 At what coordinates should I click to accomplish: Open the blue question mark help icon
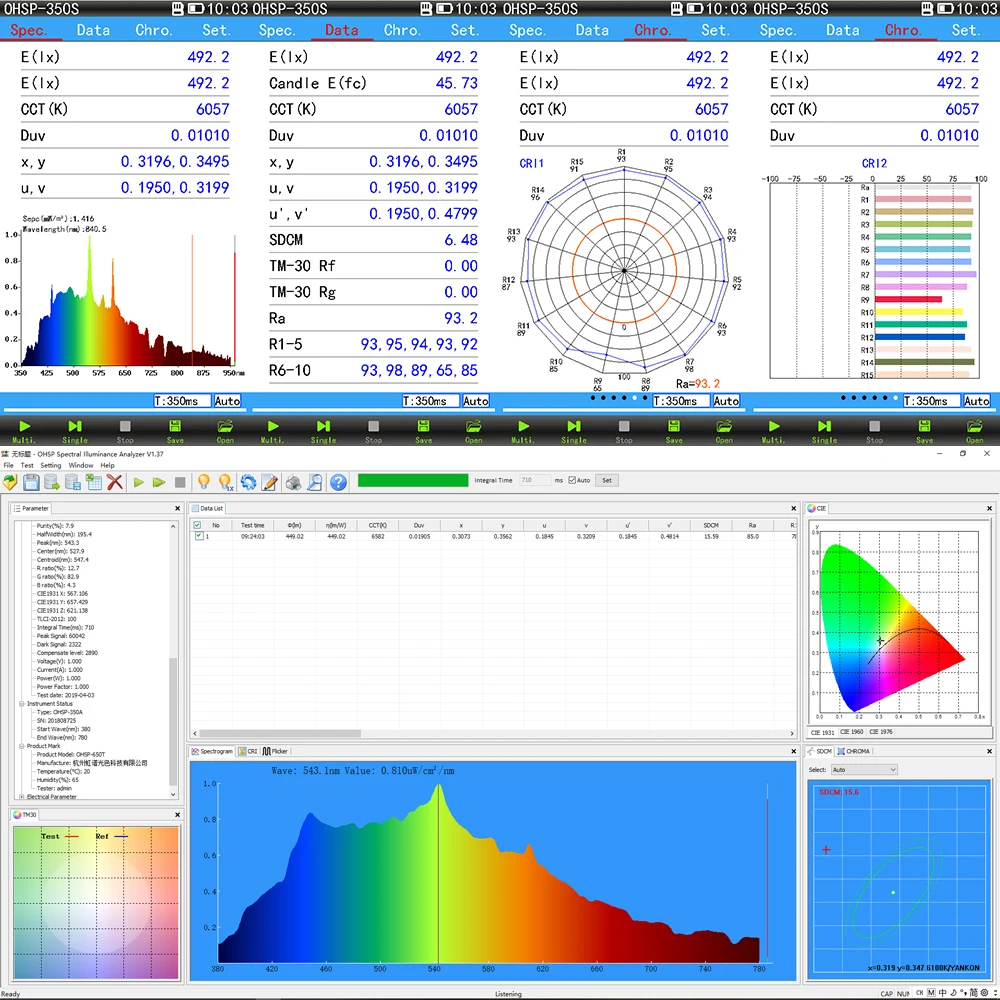coord(338,482)
